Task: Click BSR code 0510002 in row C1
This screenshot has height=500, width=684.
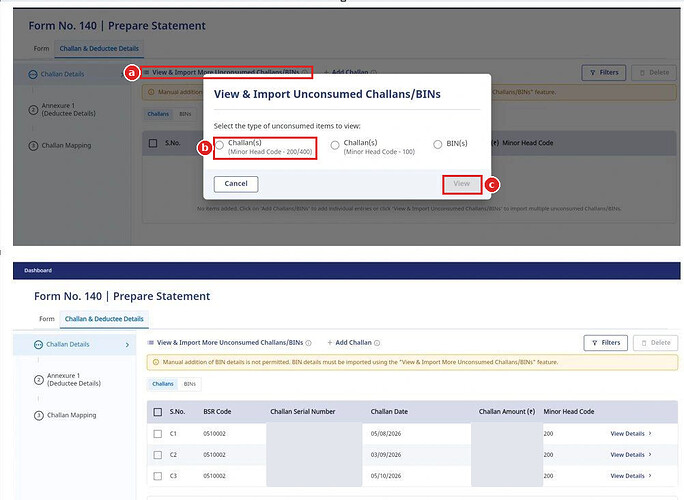Action: (214, 434)
